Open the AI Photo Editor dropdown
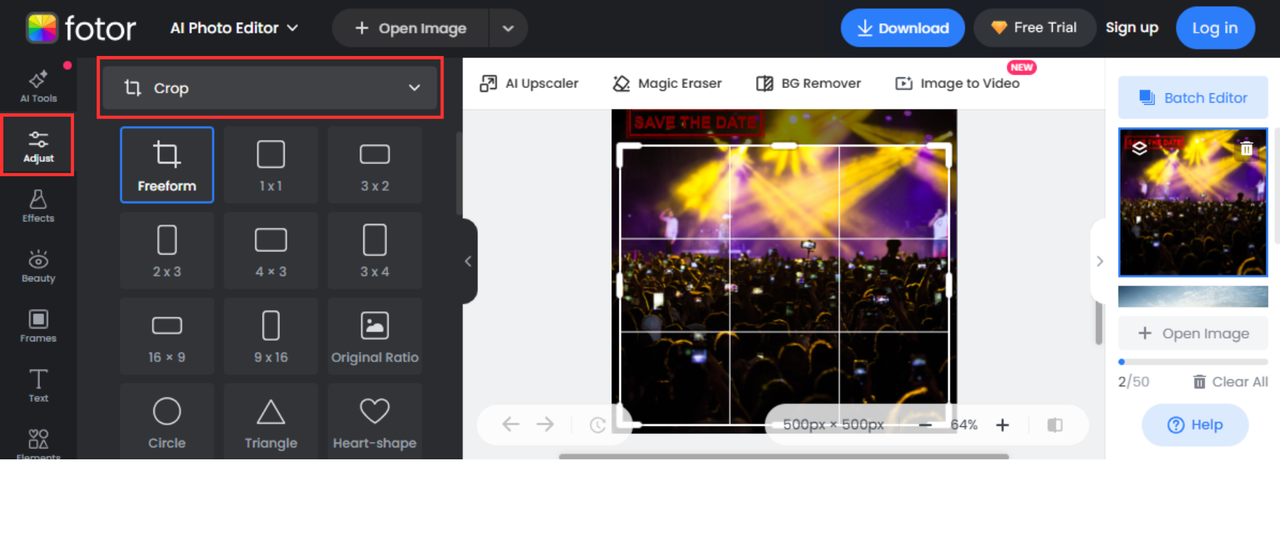1280x560 pixels. point(234,28)
